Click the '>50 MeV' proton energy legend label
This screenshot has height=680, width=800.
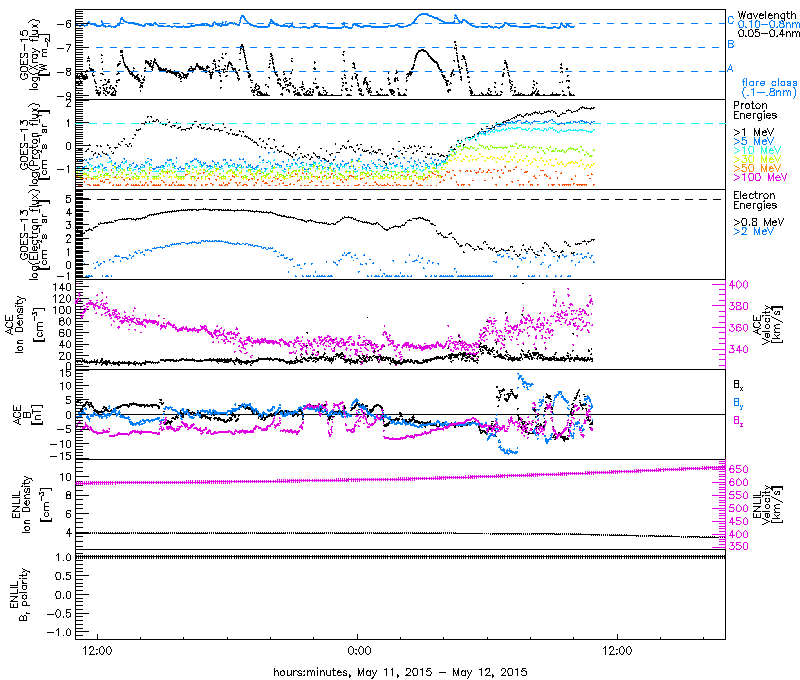(757, 168)
